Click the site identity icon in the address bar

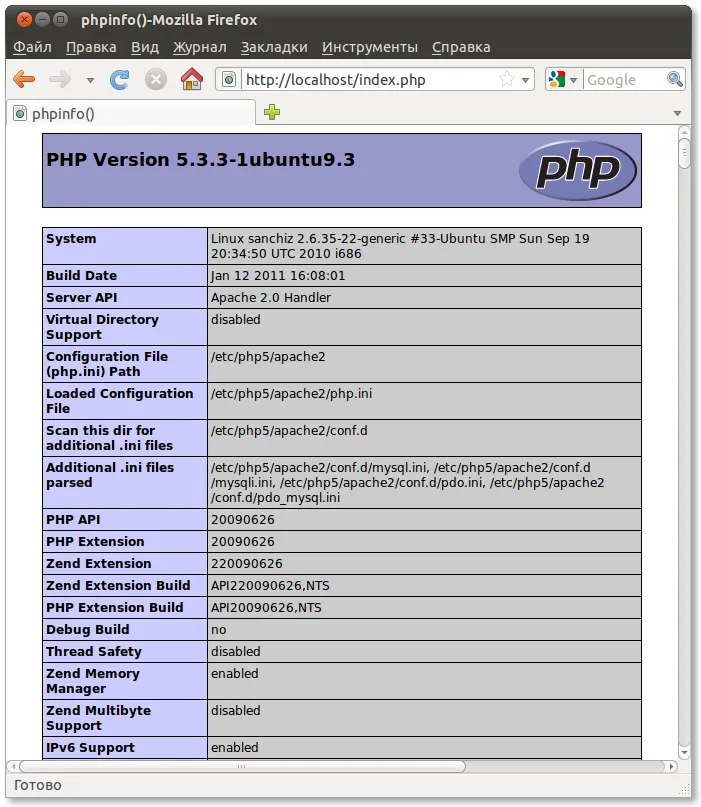click(x=229, y=79)
